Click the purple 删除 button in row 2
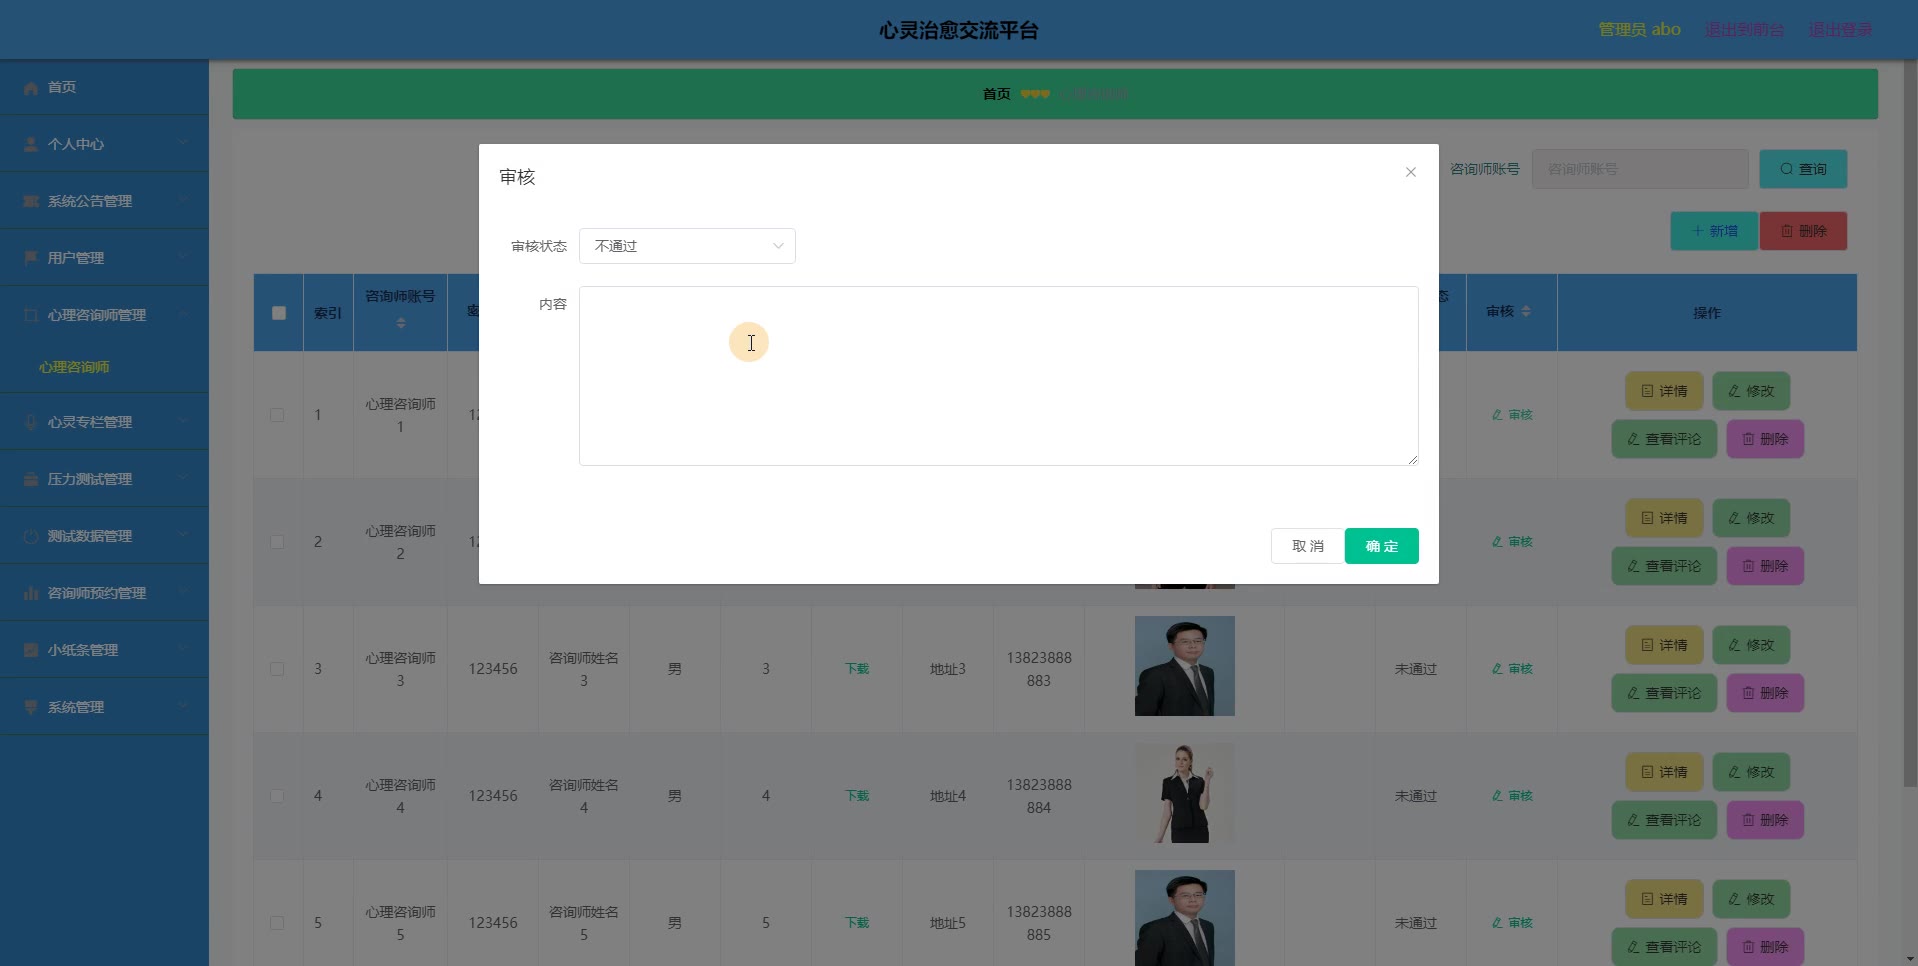This screenshot has height=966, width=1918. (x=1765, y=566)
